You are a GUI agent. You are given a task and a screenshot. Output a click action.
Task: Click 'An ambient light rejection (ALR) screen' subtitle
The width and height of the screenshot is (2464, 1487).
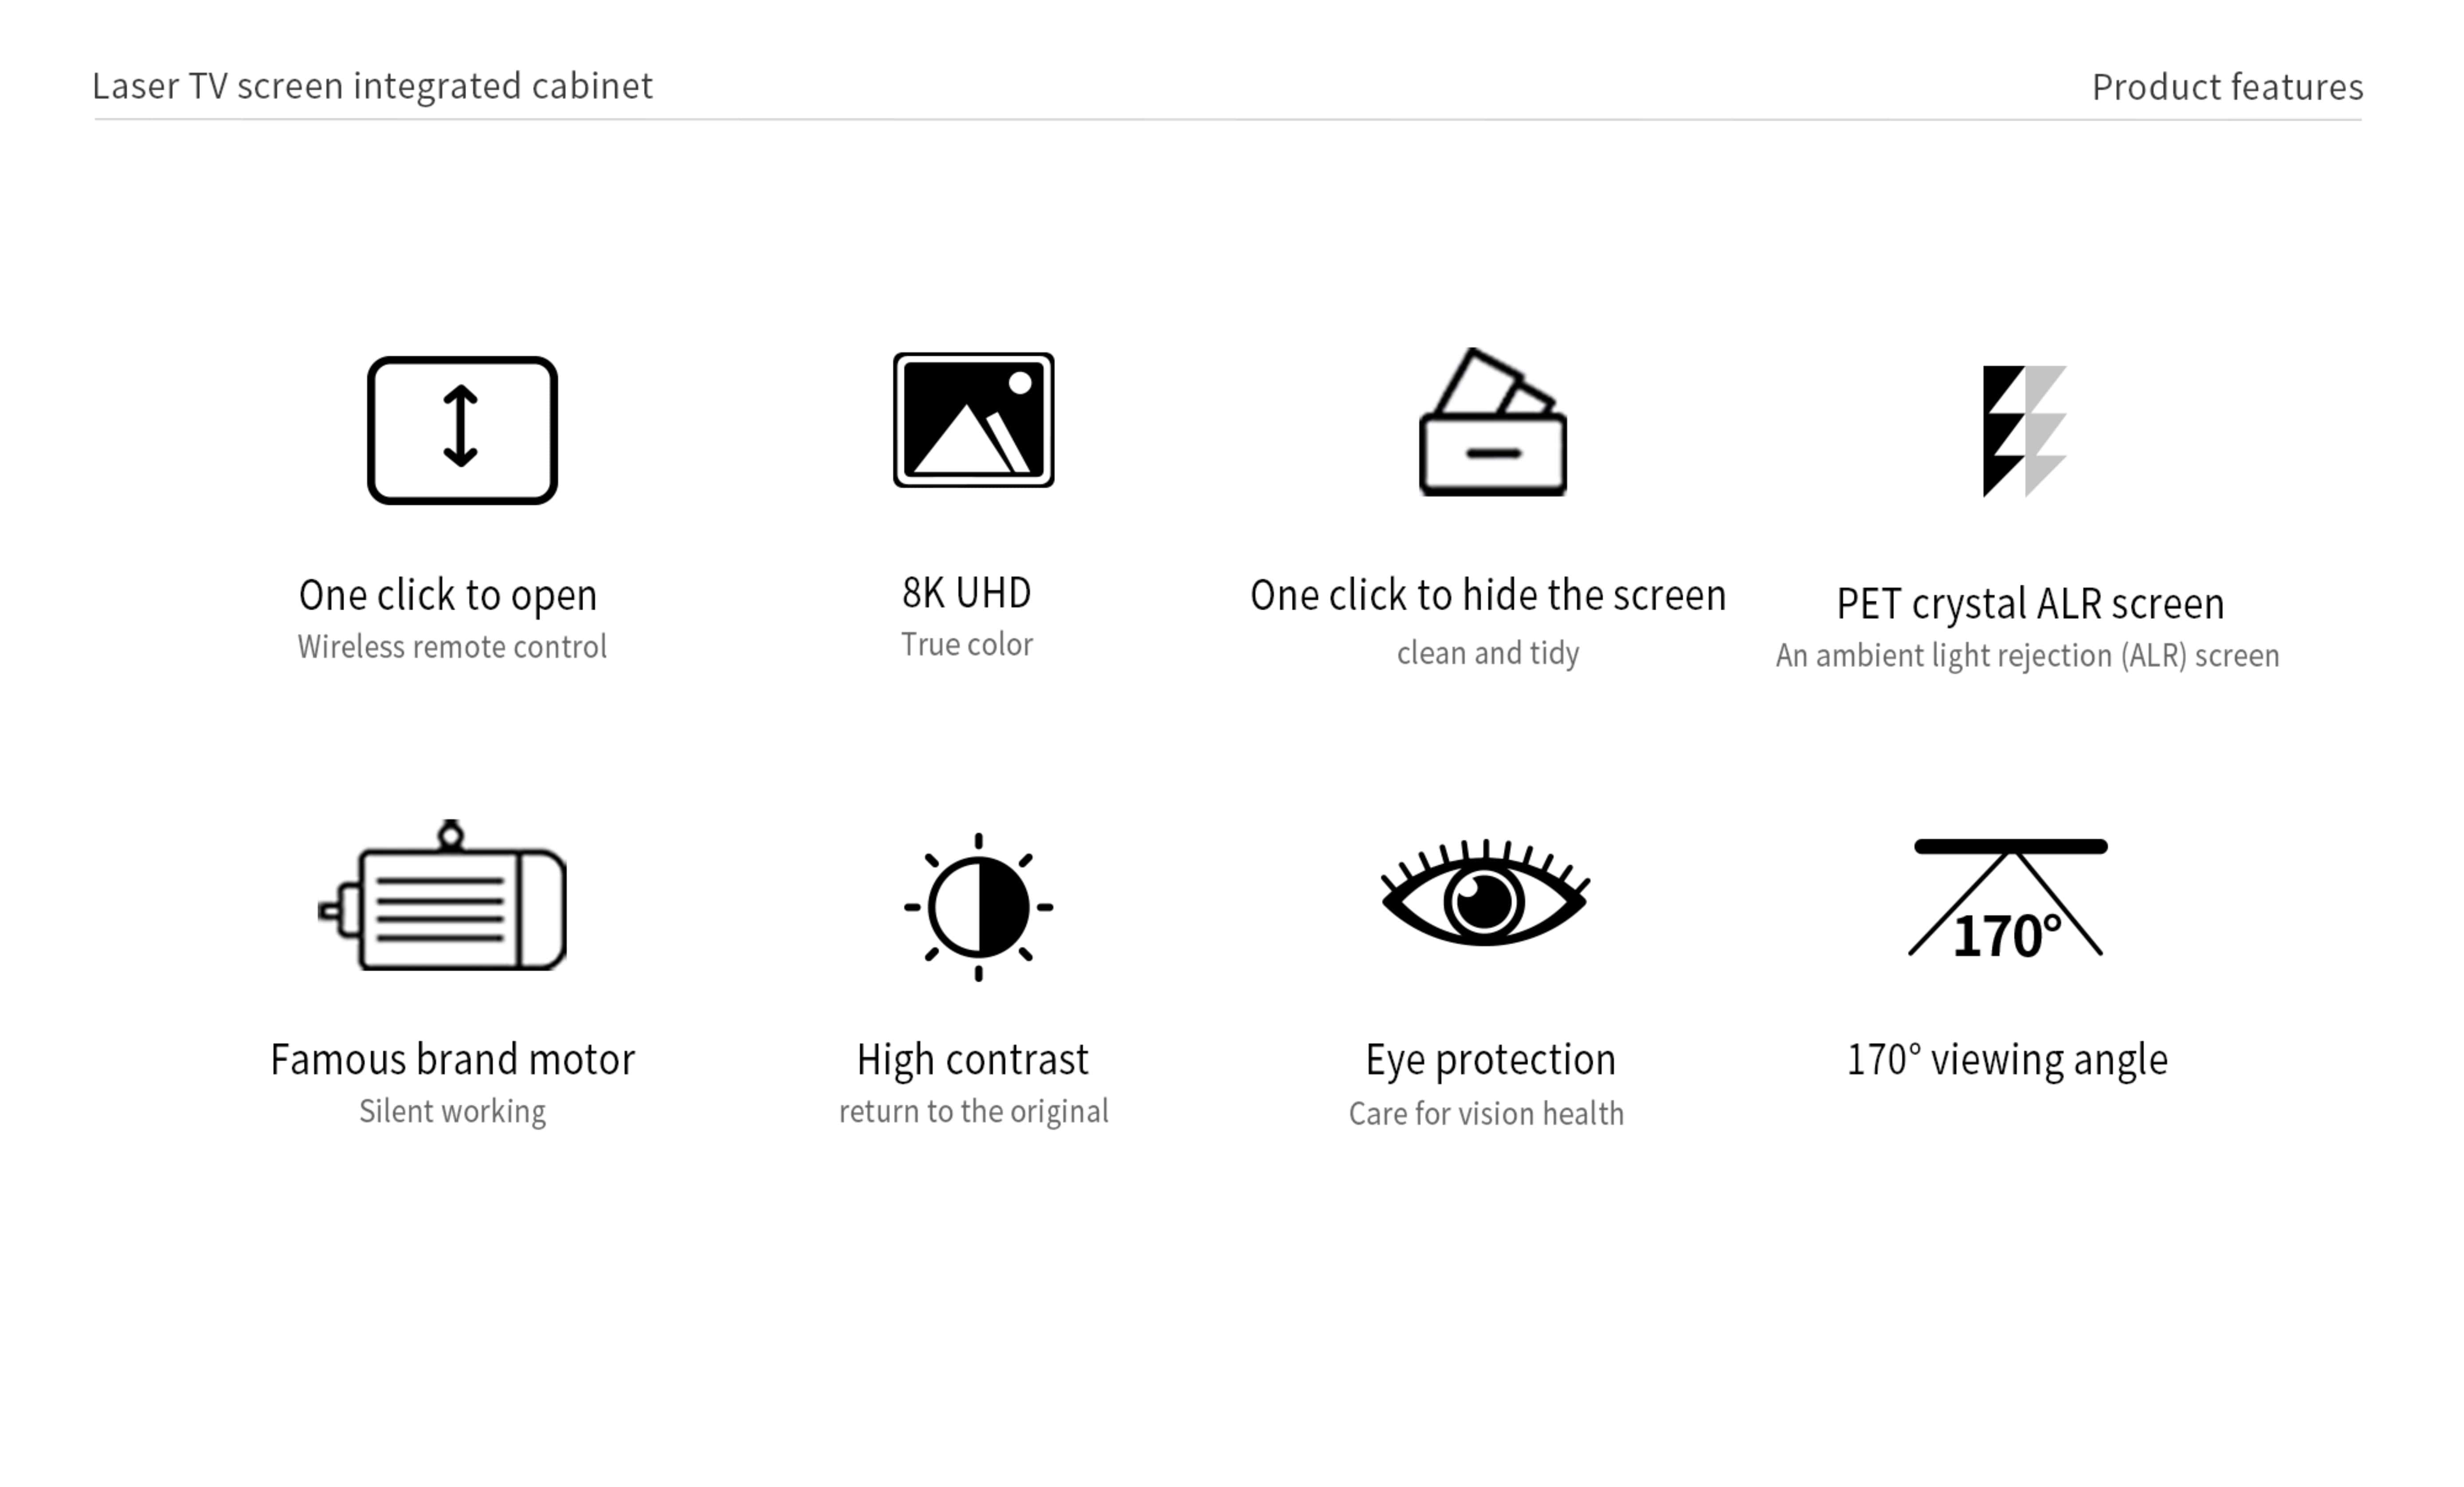2027,656
